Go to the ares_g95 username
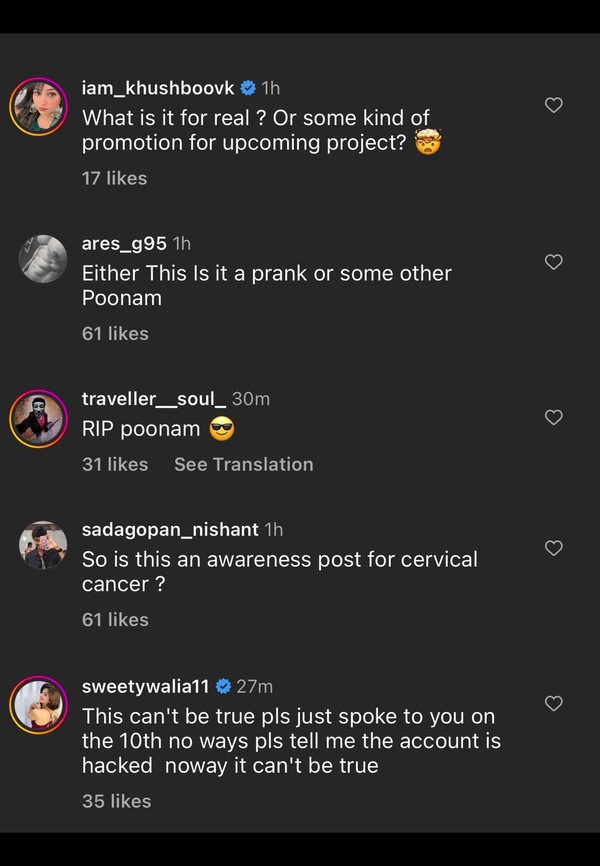Image resolution: width=600 pixels, height=866 pixels. coord(124,243)
